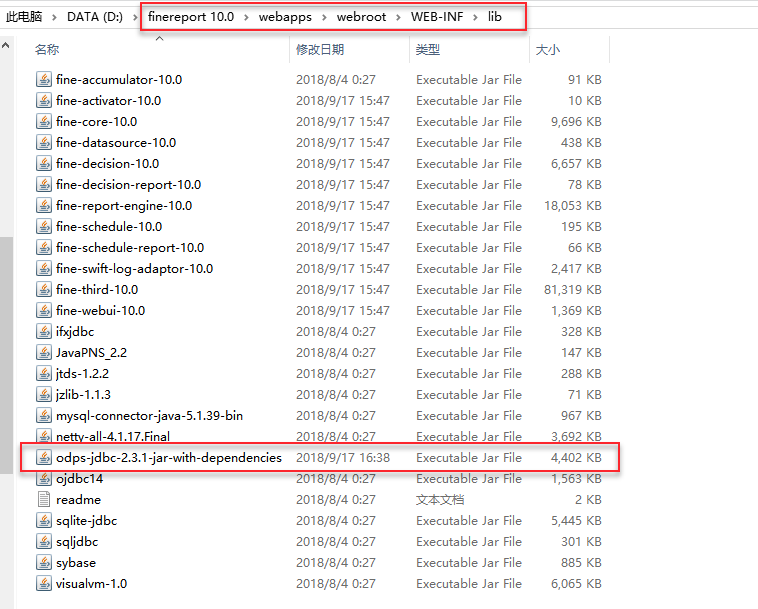Click the fine-activator-10.0 jar icon

click(x=44, y=101)
